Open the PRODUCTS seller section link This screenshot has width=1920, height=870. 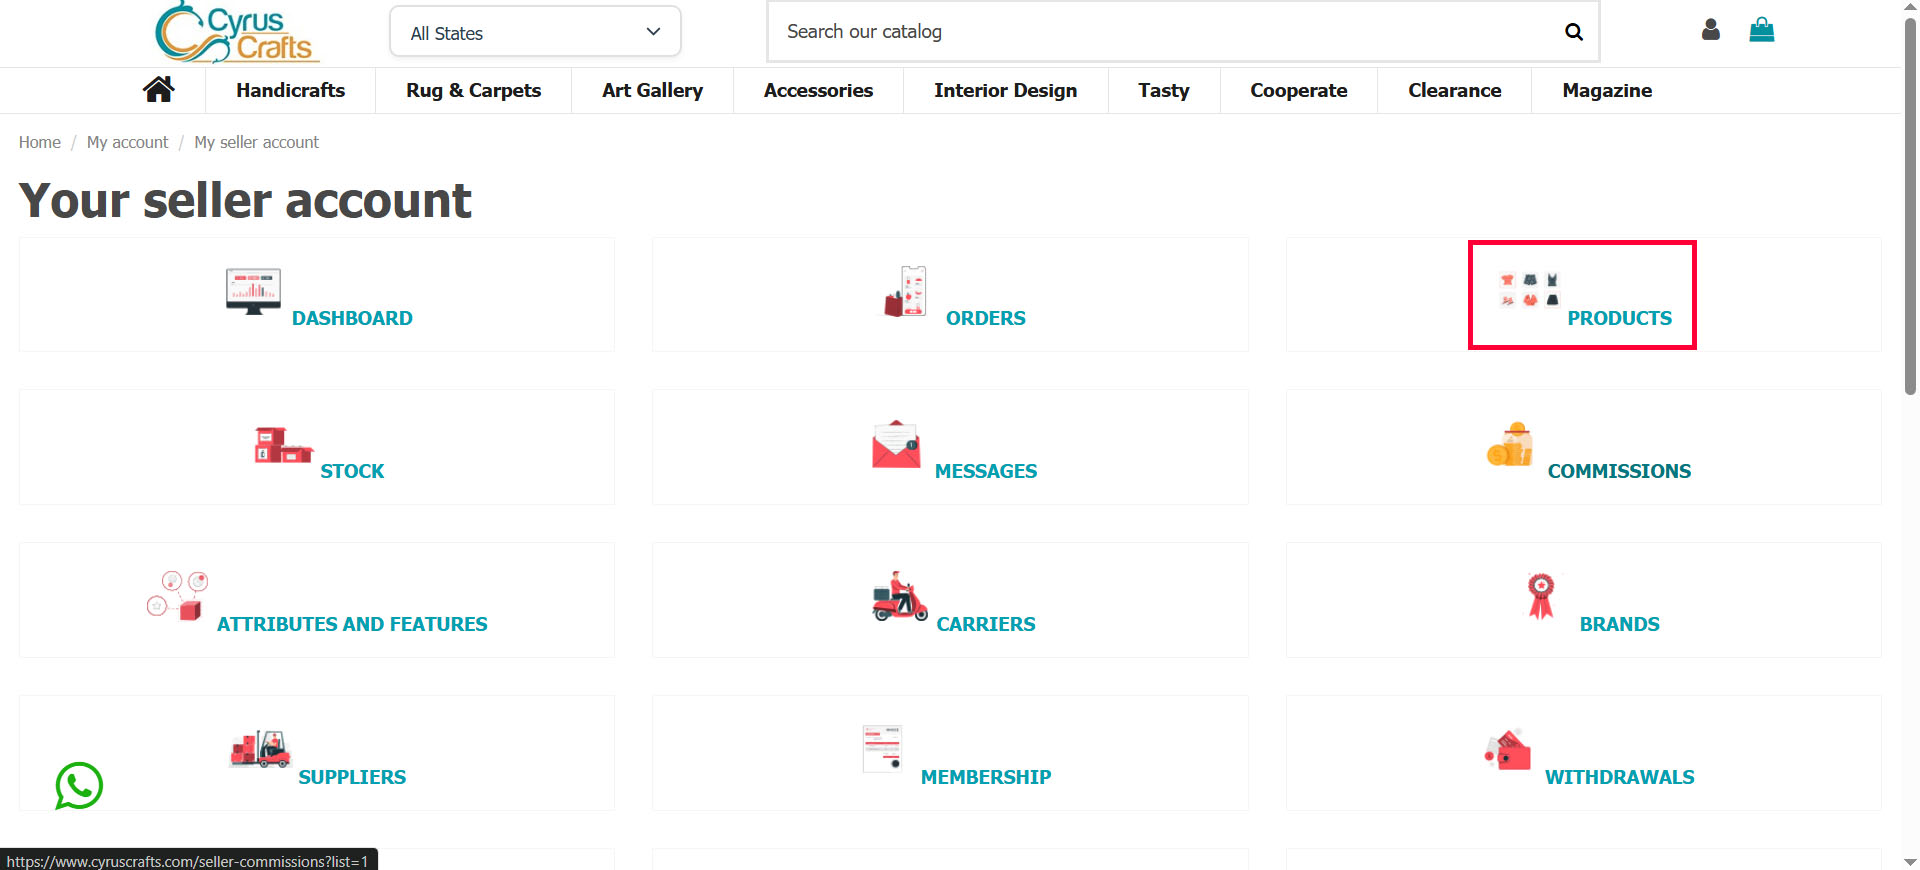(x=1618, y=318)
